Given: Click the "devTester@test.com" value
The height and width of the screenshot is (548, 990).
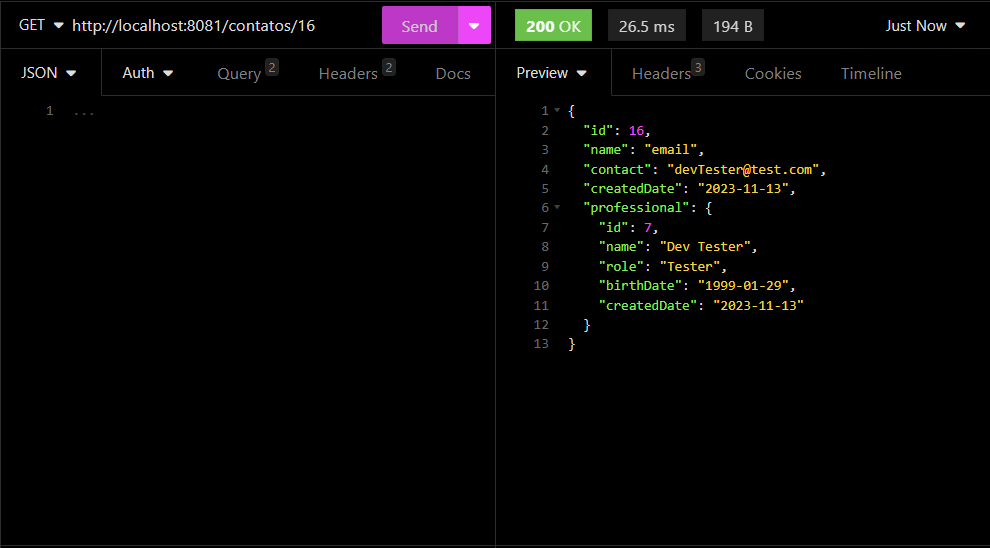Looking at the screenshot, I should (742, 169).
